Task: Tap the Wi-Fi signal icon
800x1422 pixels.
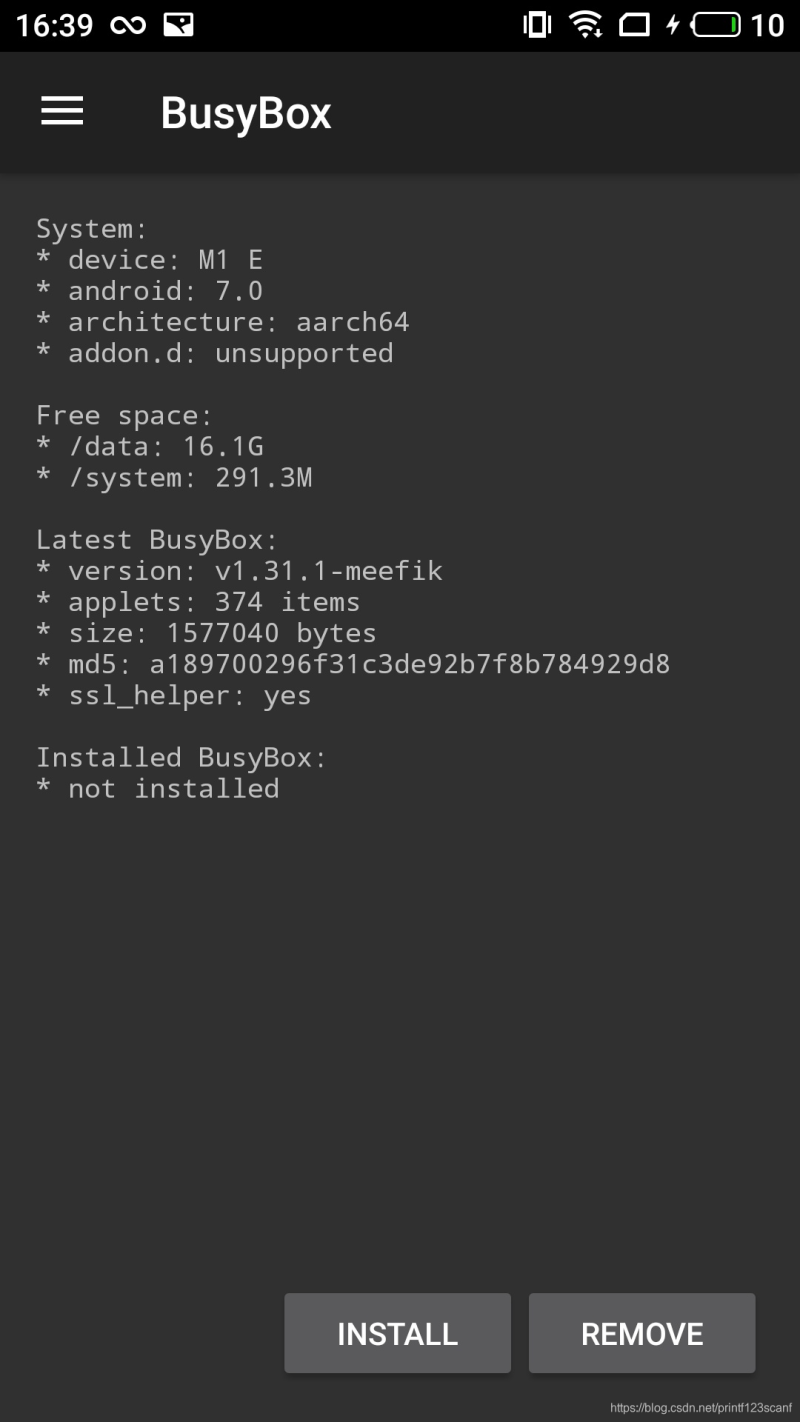Action: point(586,25)
